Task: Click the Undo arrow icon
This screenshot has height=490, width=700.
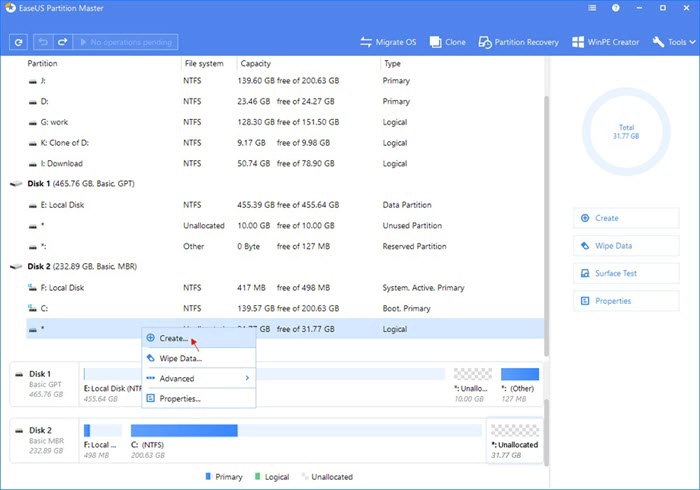Action: tap(43, 42)
